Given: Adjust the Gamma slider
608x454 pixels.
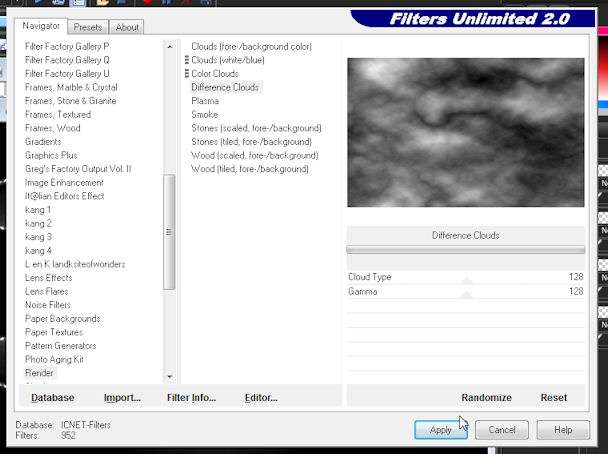Looking at the screenshot, I should pos(467,294).
